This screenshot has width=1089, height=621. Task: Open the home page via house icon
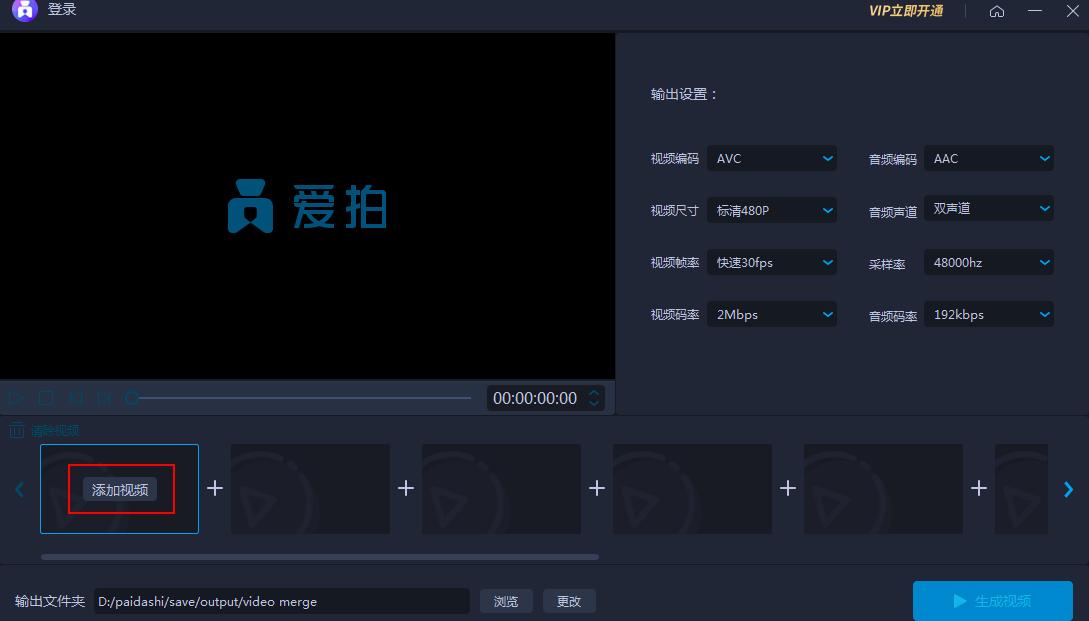click(x=996, y=11)
